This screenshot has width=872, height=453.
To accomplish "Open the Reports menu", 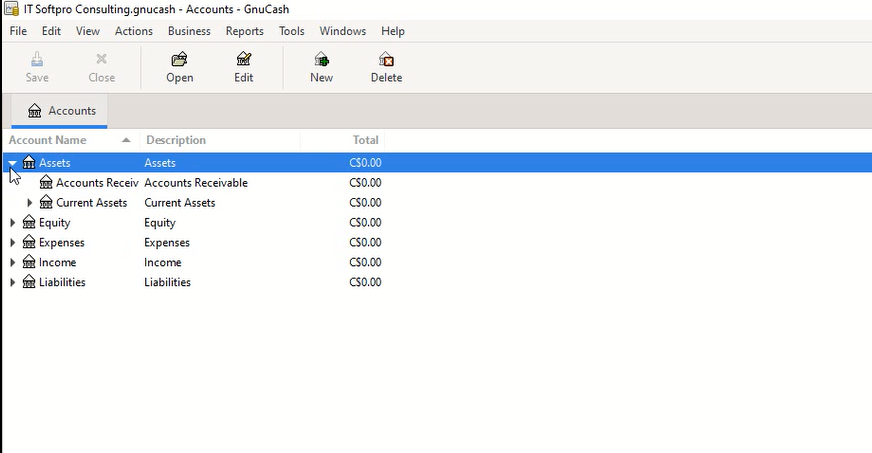I will pos(244,31).
